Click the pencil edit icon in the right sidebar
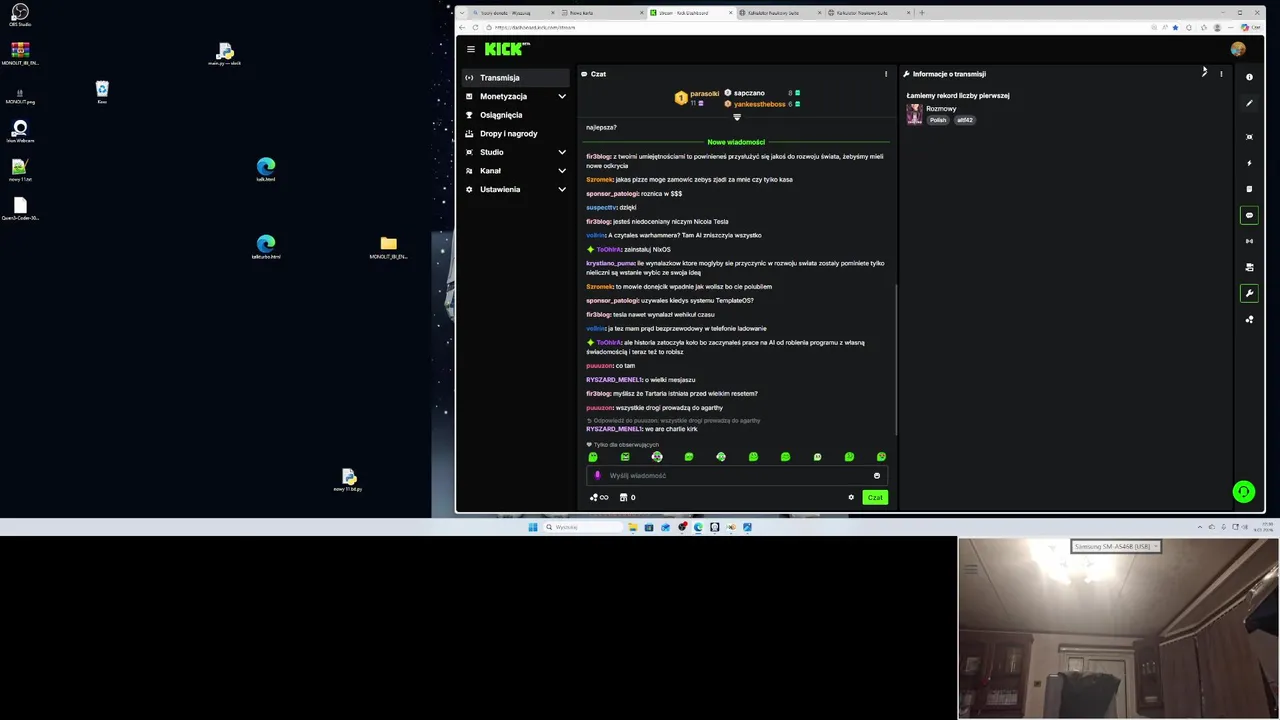This screenshot has width=1280, height=720. (x=1249, y=103)
